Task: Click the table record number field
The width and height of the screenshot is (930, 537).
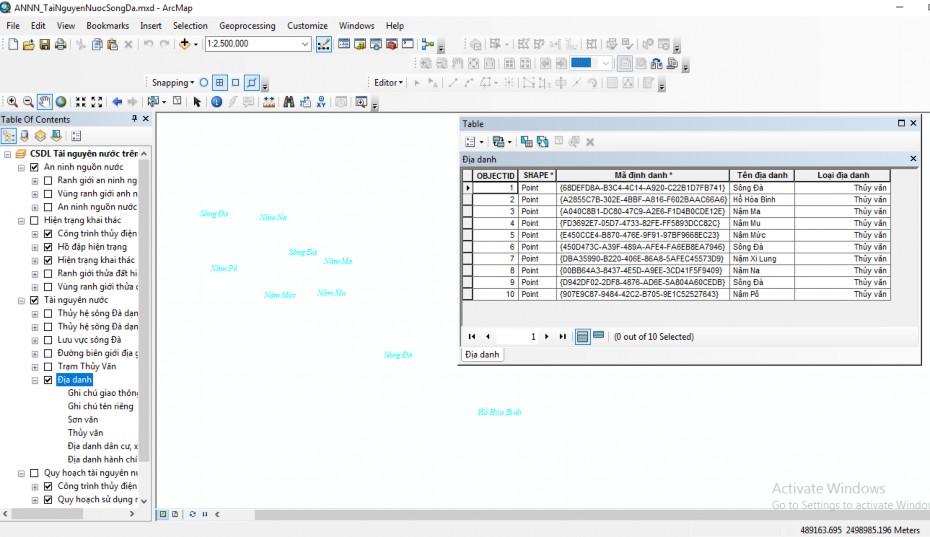Action: [520, 337]
